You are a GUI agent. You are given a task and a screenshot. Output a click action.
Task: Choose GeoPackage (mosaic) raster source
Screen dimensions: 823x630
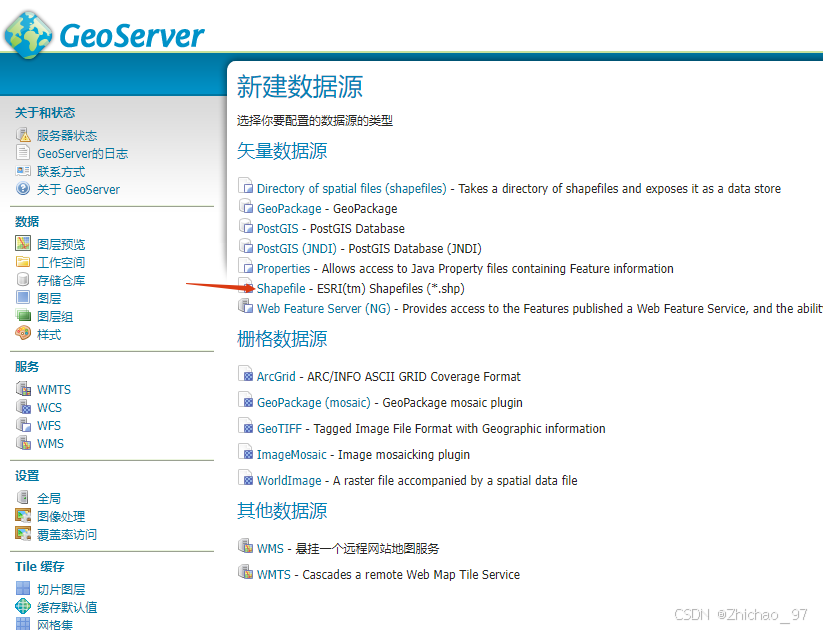(313, 402)
